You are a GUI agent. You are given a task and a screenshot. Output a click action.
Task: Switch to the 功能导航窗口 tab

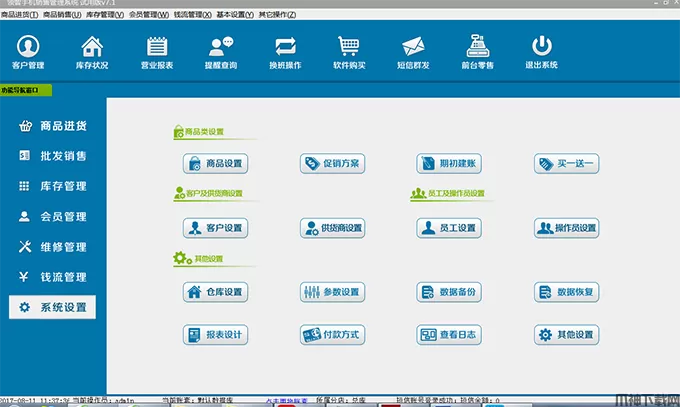tap(26, 90)
